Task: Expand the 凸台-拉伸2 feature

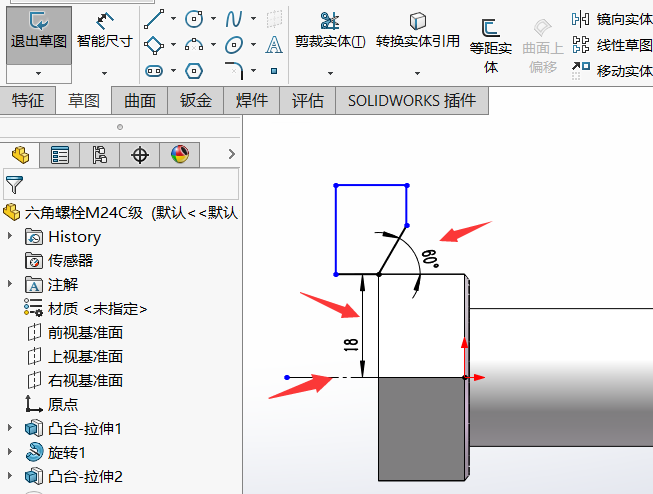Action: click(x=10, y=475)
